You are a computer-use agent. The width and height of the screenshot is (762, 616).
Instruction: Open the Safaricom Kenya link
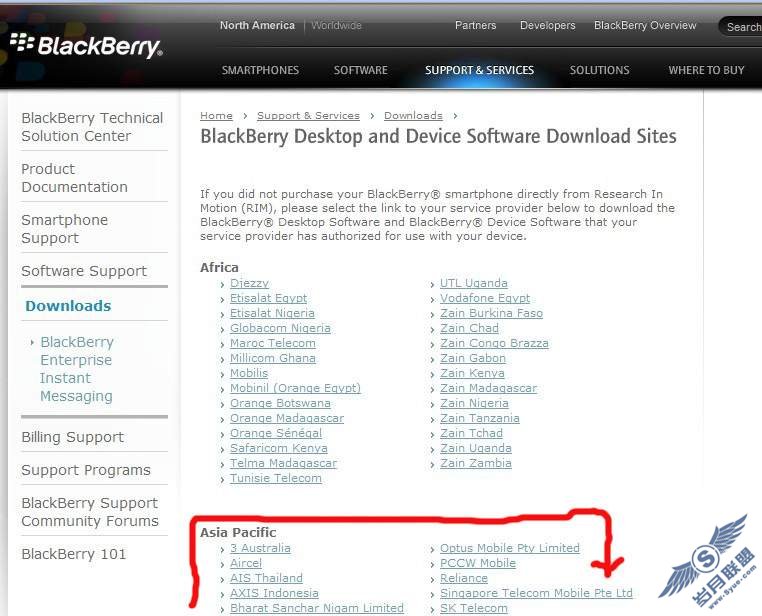[278, 448]
